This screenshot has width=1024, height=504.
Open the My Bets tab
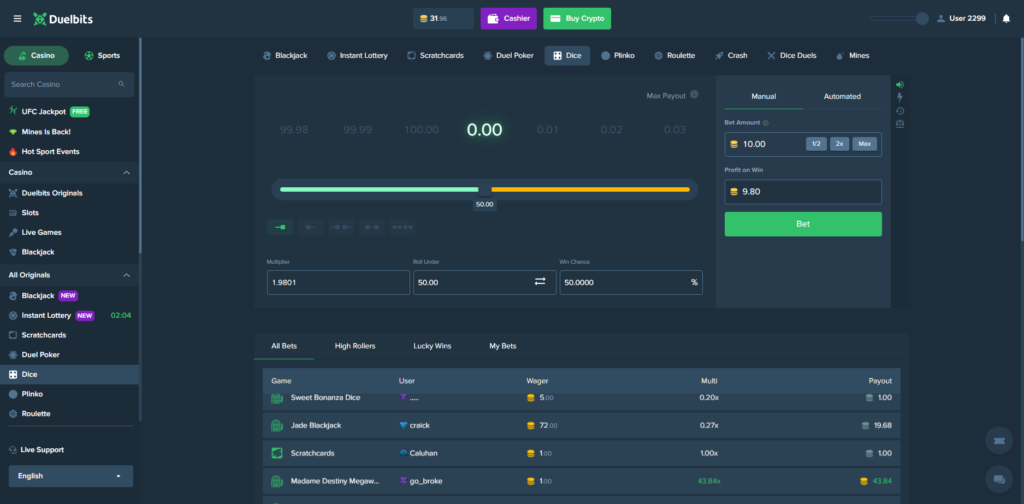tap(503, 346)
